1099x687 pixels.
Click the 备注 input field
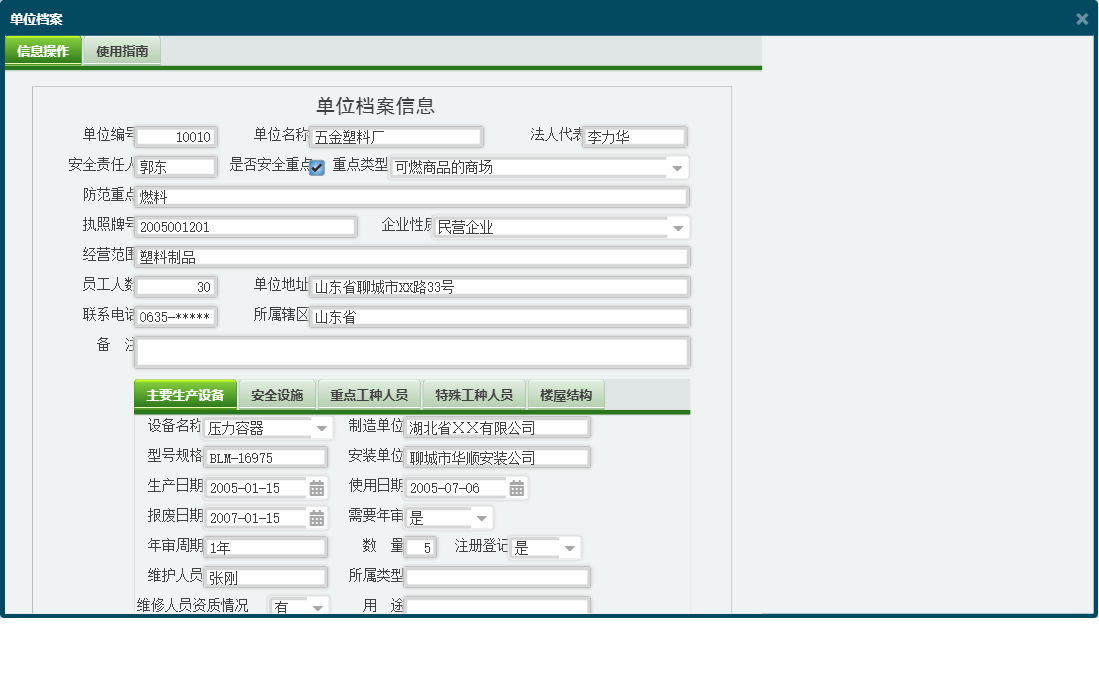pos(415,351)
